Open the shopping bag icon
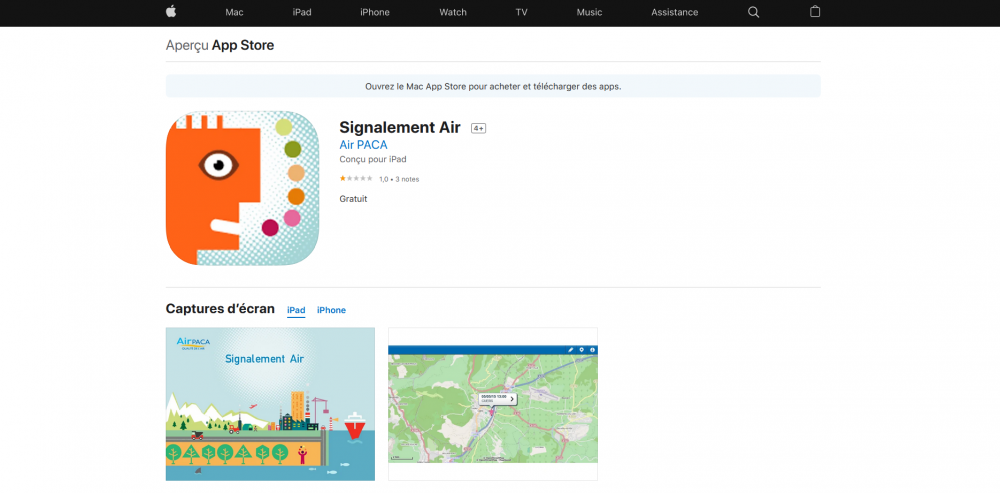Screen dimensions: 1000x493 (x=814, y=11)
